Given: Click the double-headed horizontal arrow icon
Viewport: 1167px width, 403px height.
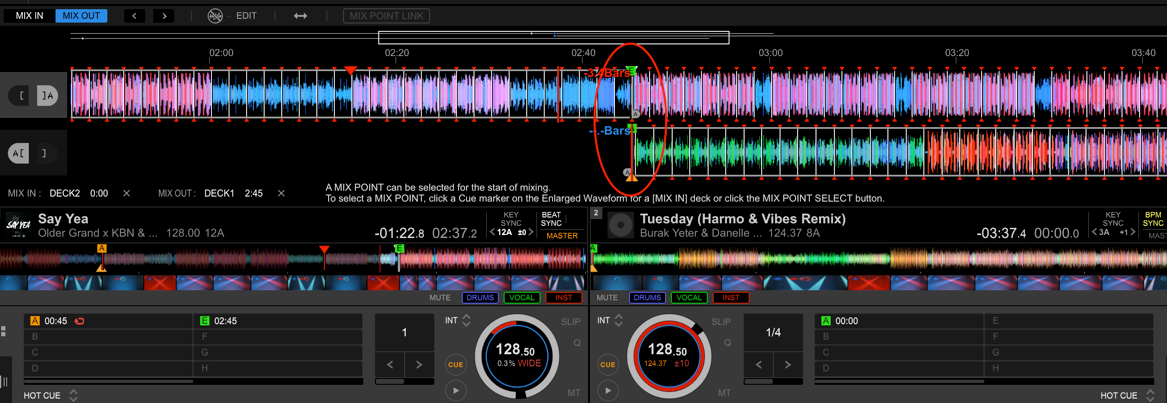Looking at the screenshot, I should click(300, 16).
